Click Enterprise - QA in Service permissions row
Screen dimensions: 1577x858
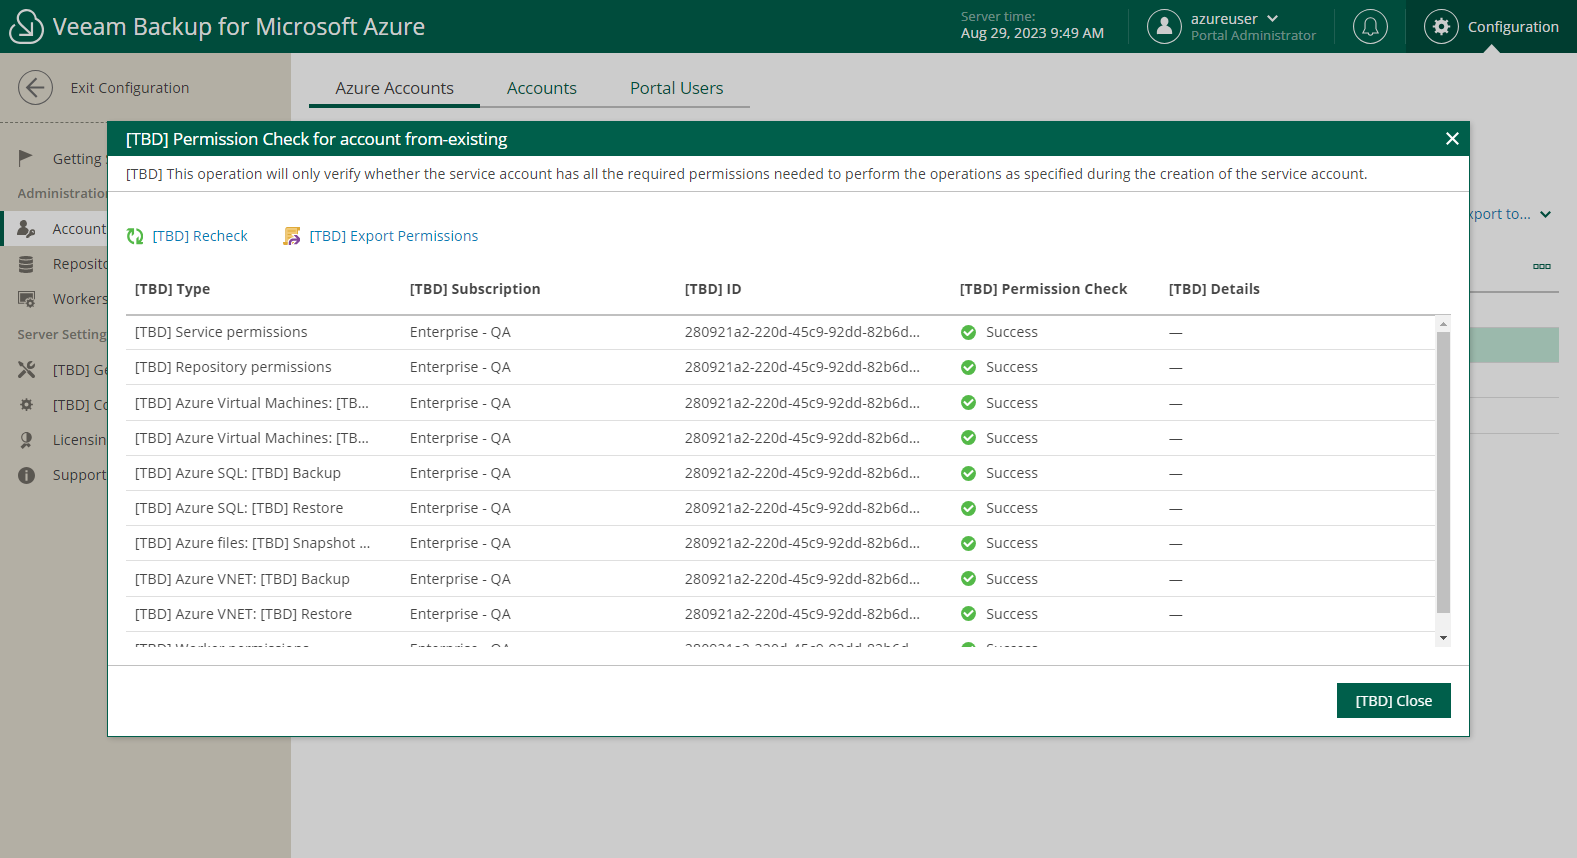pos(460,332)
